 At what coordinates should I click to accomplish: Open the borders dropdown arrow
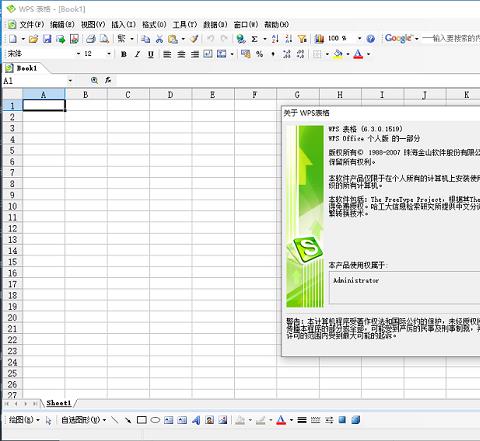(x=327, y=54)
